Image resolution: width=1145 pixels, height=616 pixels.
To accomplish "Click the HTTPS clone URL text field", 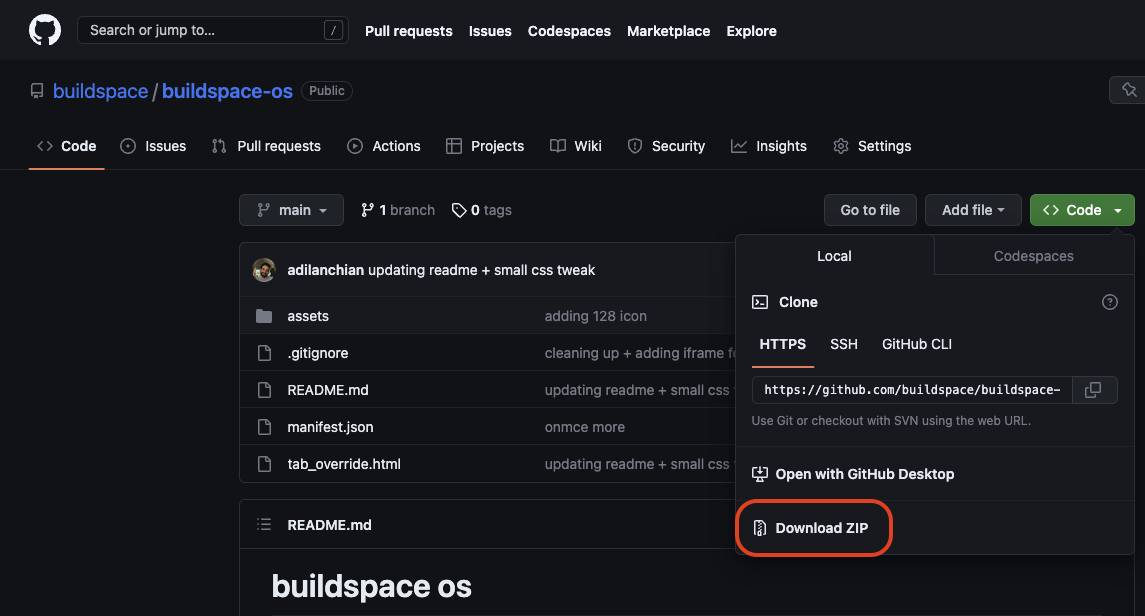I will 912,390.
